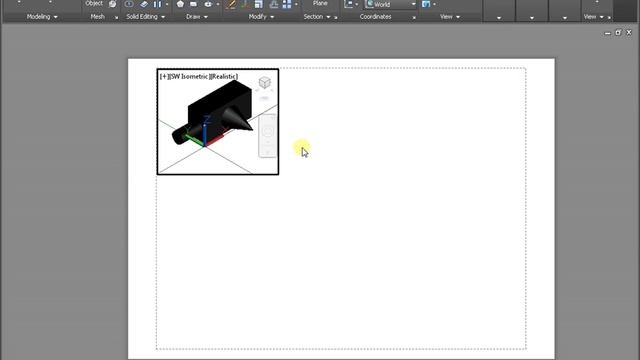Click the navigation bar in the viewport
The image size is (640, 360).
point(268,136)
